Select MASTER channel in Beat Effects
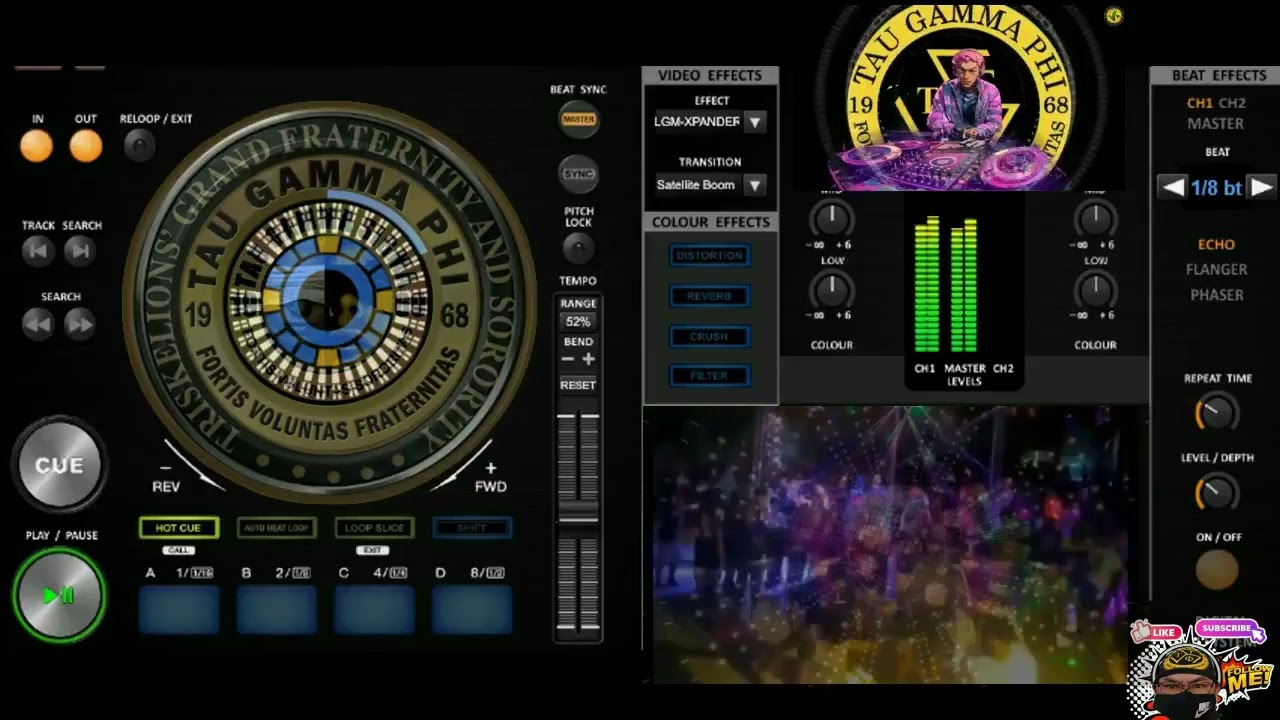 (x=1216, y=124)
